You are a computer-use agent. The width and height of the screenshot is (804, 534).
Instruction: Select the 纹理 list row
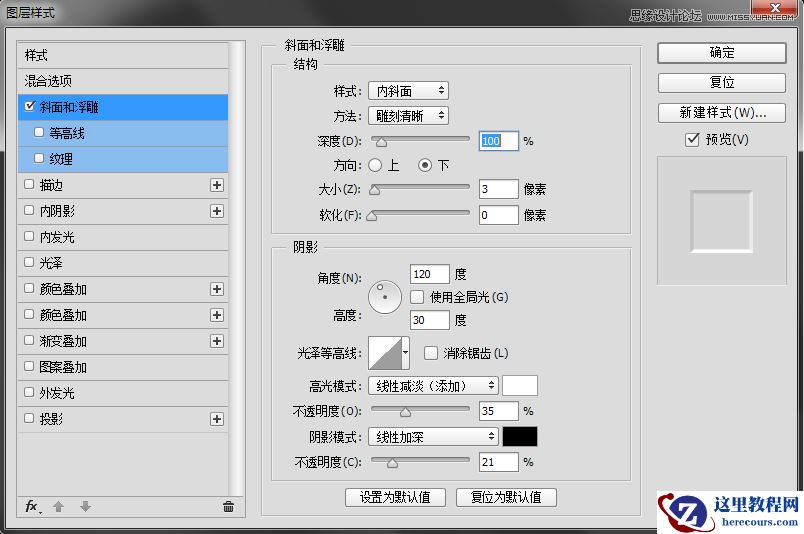[x=123, y=159]
